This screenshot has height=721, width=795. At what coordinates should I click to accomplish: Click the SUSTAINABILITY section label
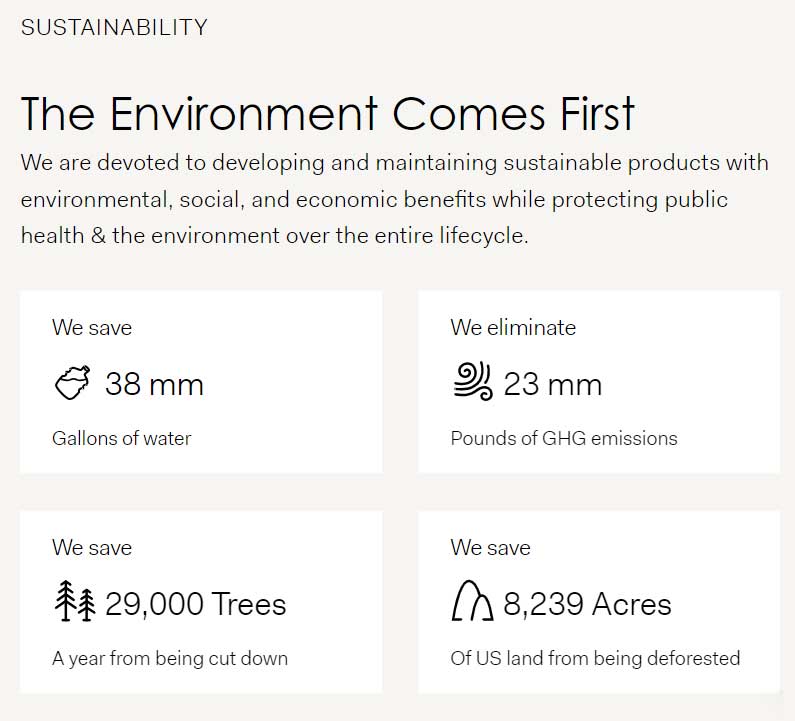pyautogui.click(x=114, y=27)
